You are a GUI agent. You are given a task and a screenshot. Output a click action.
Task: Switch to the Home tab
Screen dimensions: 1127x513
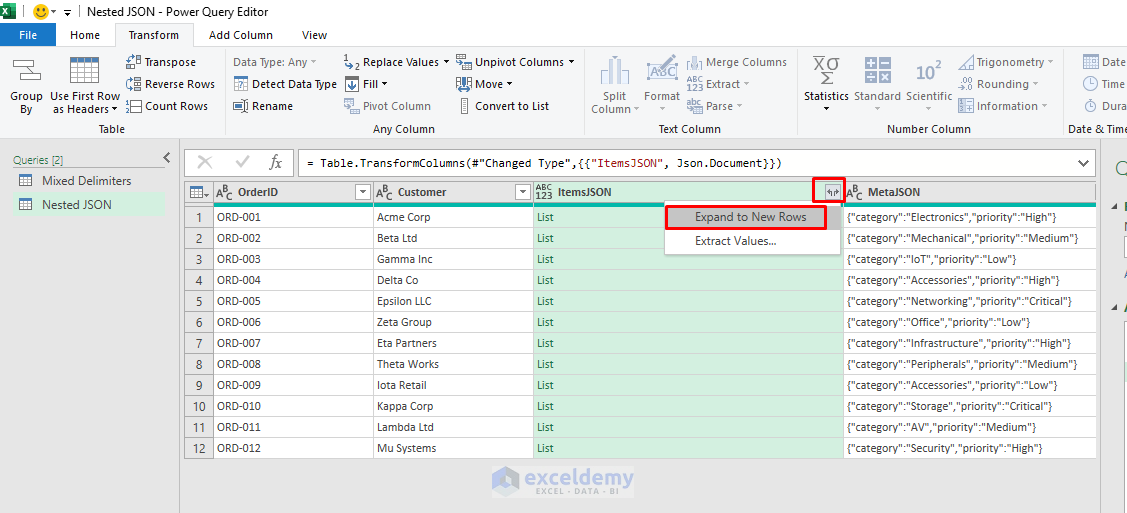(85, 34)
